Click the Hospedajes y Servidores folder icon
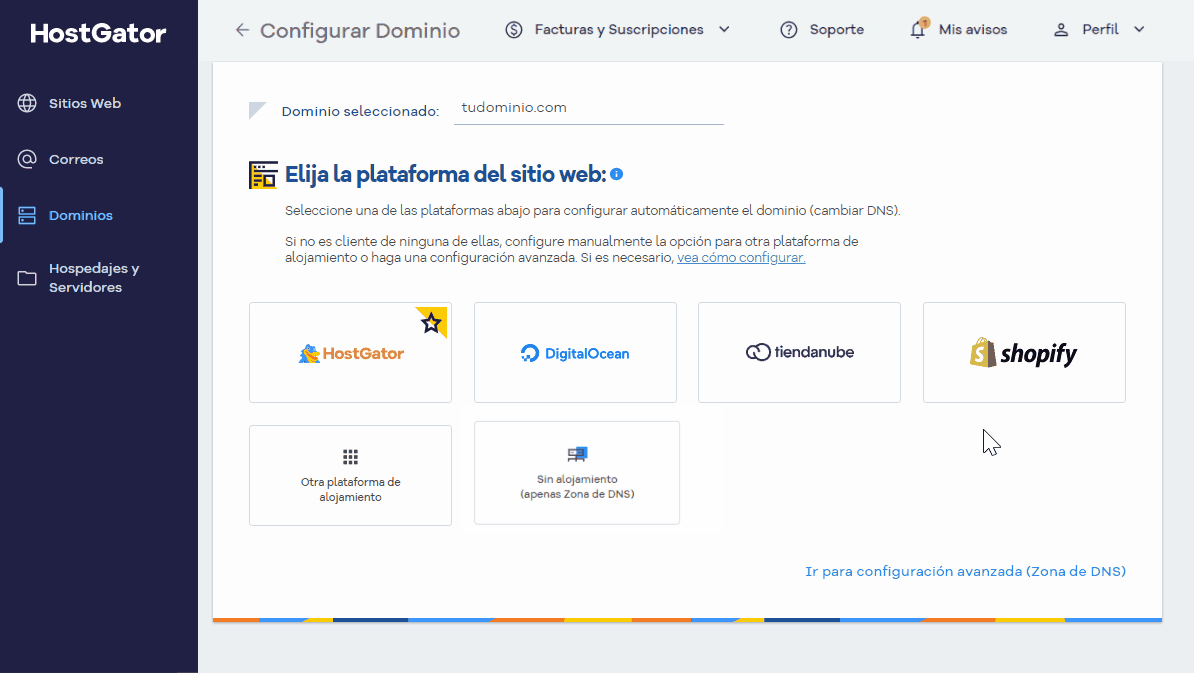The width and height of the screenshot is (1194, 673). pos(27,278)
